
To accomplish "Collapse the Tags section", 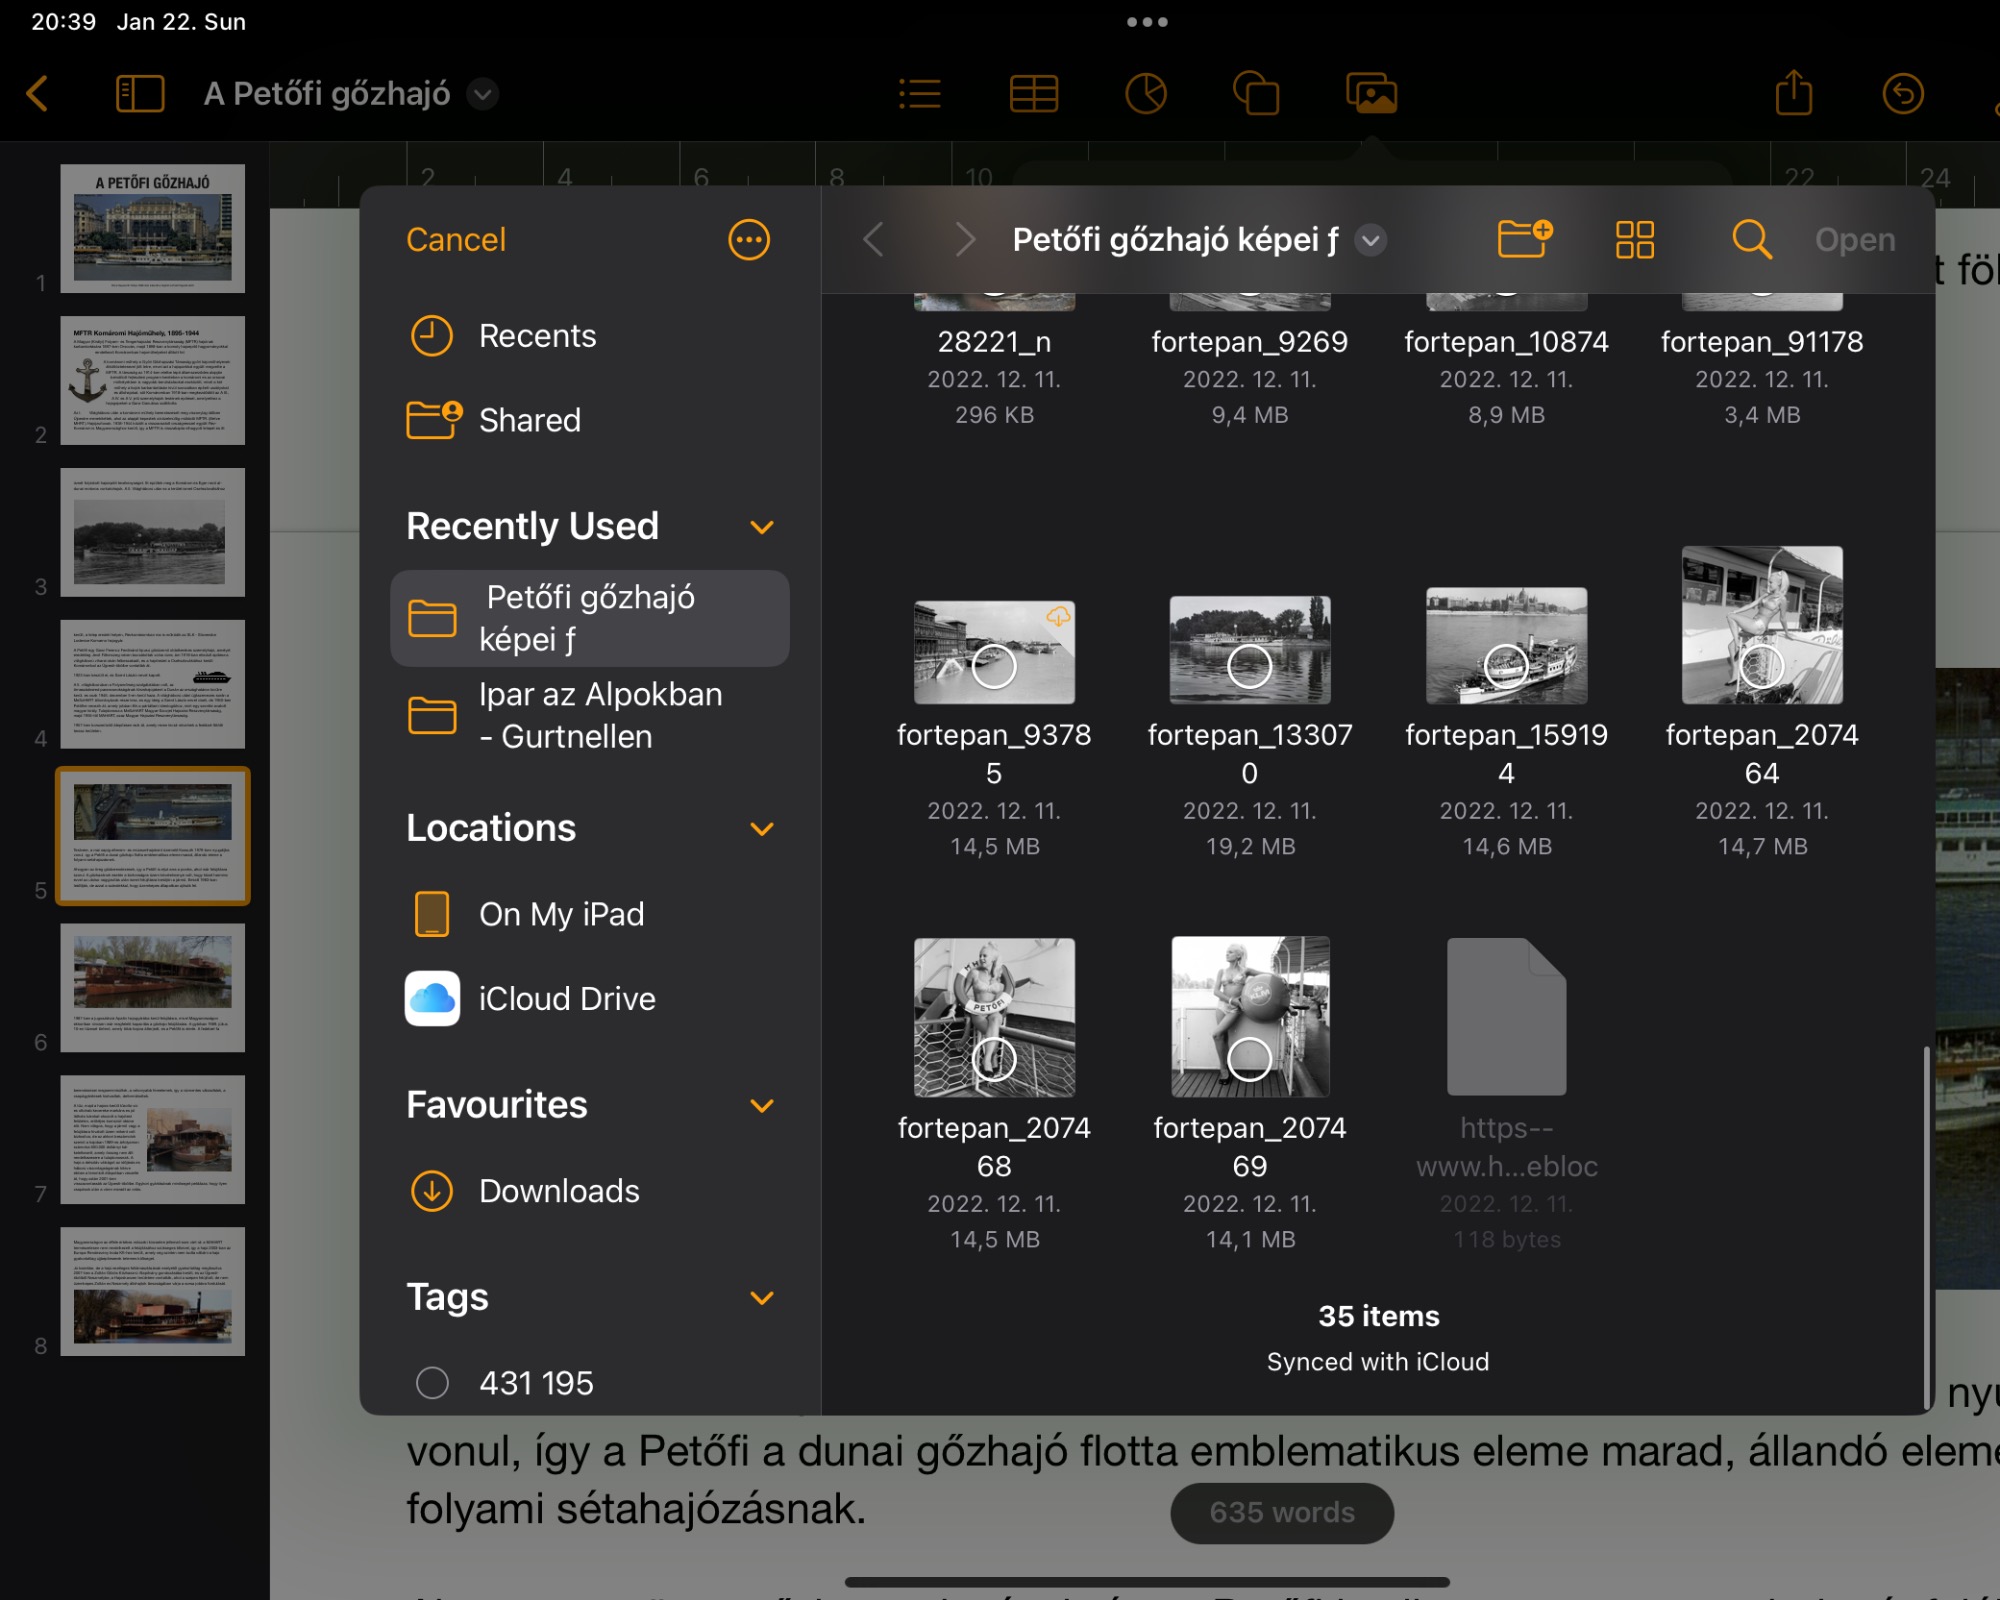I will [x=762, y=1297].
